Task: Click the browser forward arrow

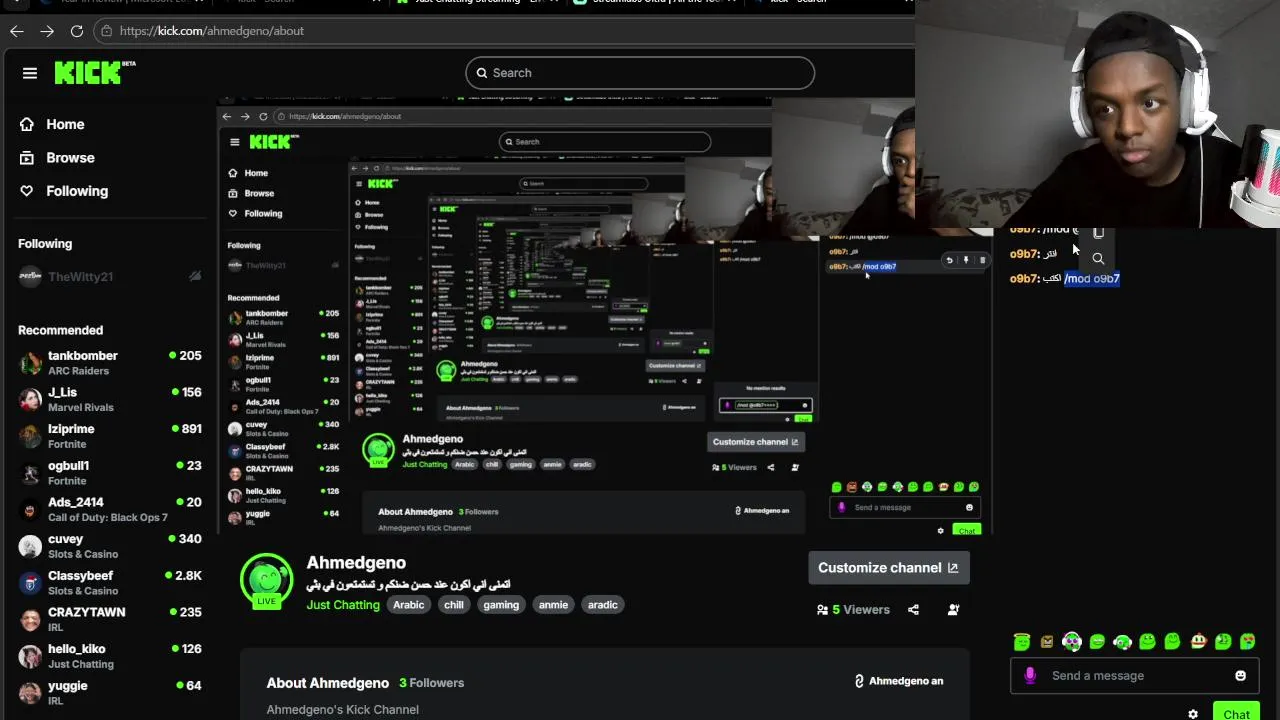Action: pos(47,31)
